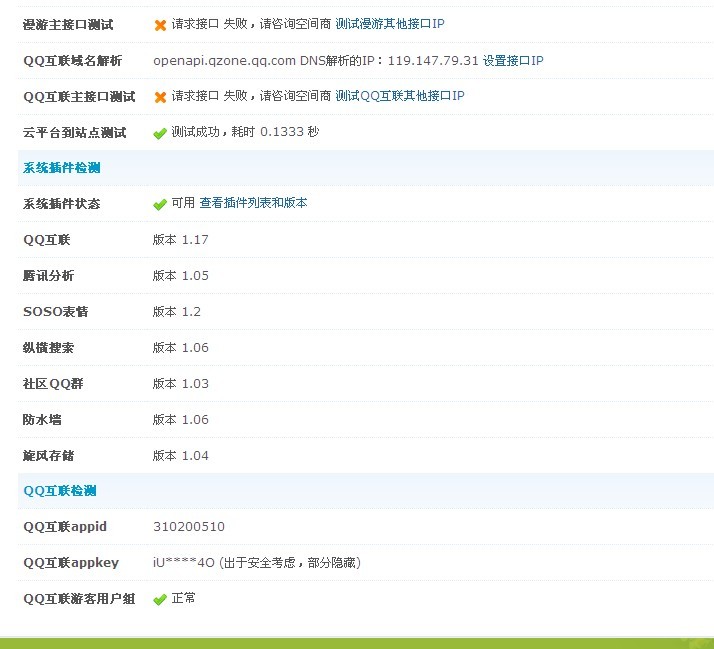This screenshot has width=714, height=649.
Task: Click the SOSO表情 row label
Action: click(56, 312)
